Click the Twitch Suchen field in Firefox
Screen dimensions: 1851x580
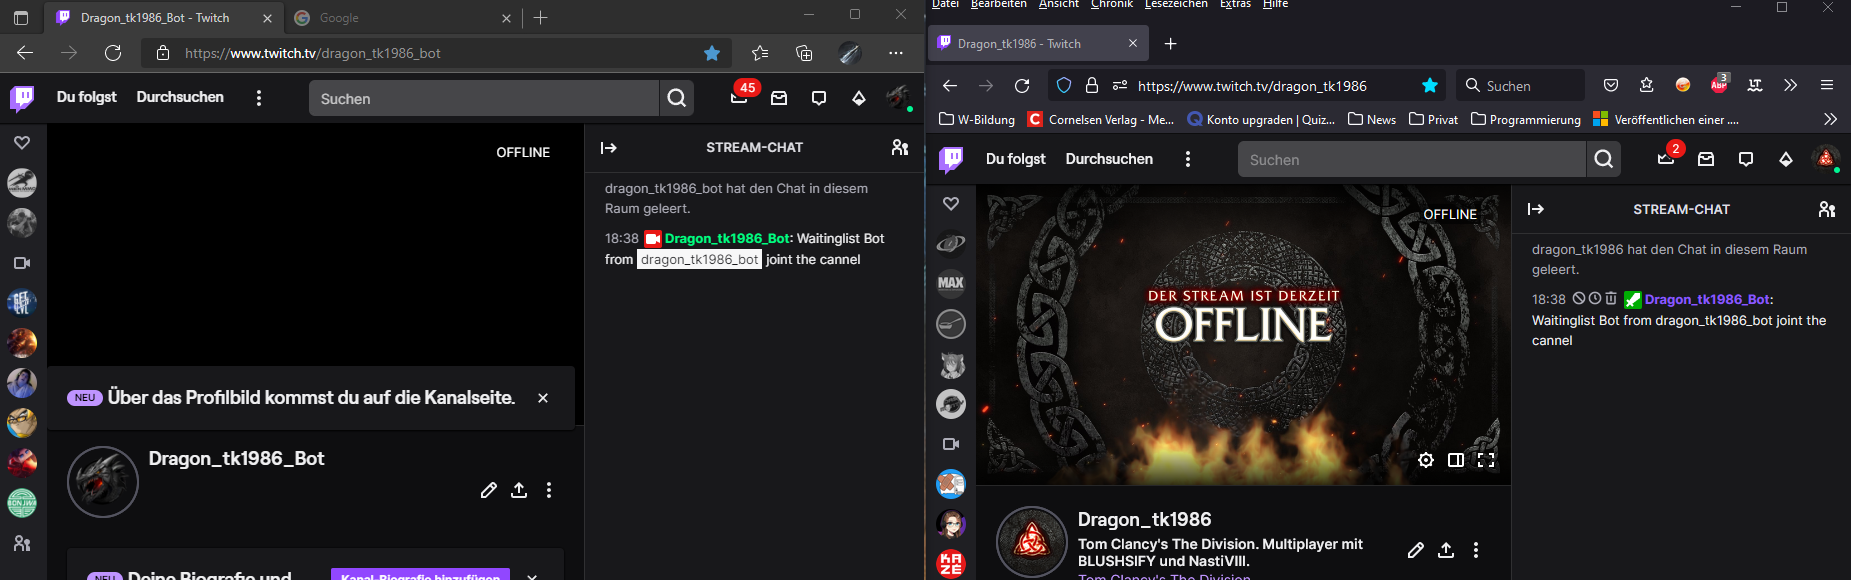click(1410, 160)
